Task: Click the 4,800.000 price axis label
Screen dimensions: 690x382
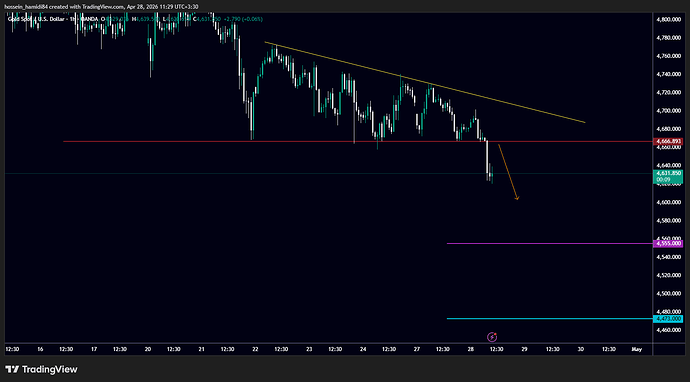Action: (x=669, y=19)
